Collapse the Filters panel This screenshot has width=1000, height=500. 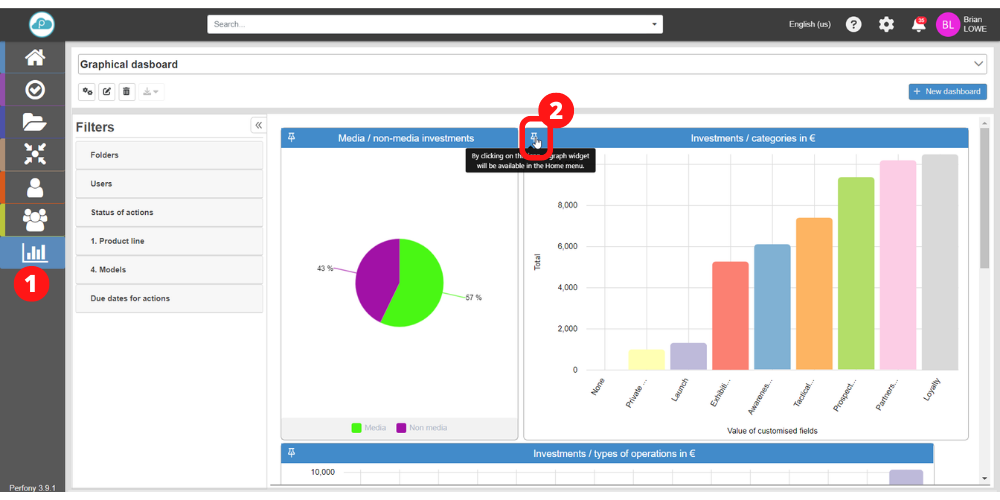click(x=258, y=125)
